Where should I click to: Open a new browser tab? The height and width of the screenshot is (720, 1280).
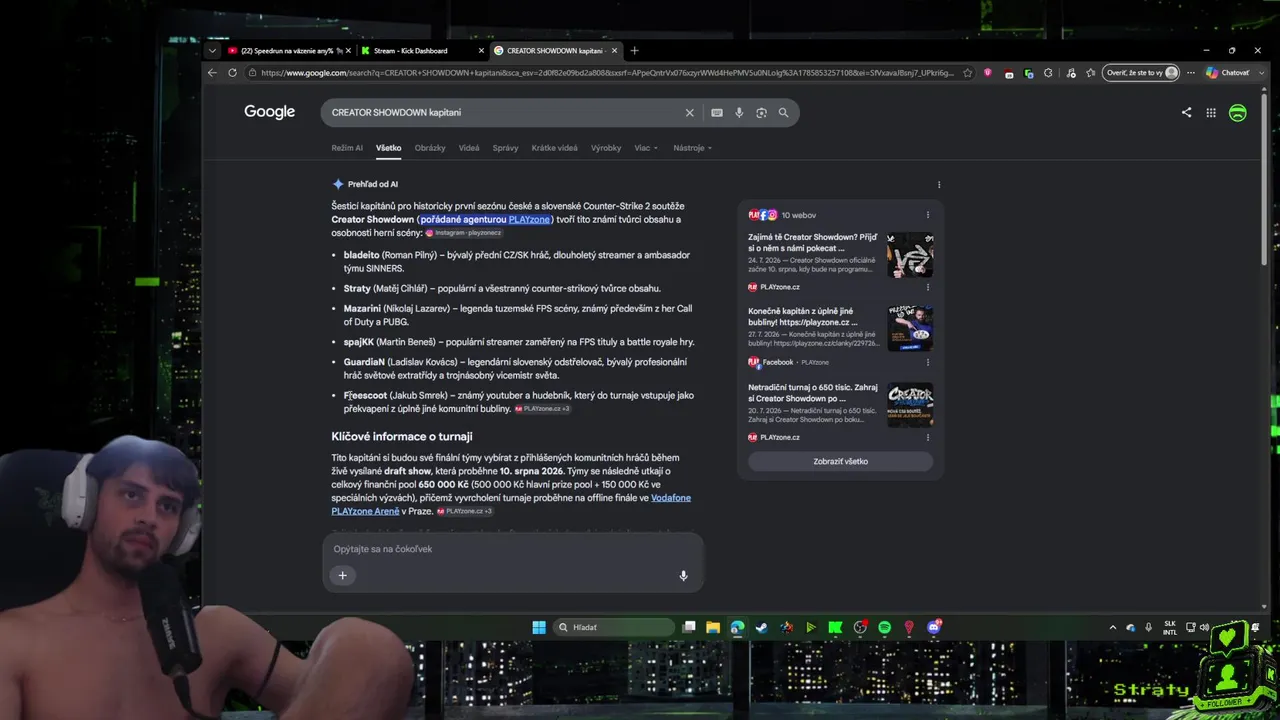click(x=634, y=50)
